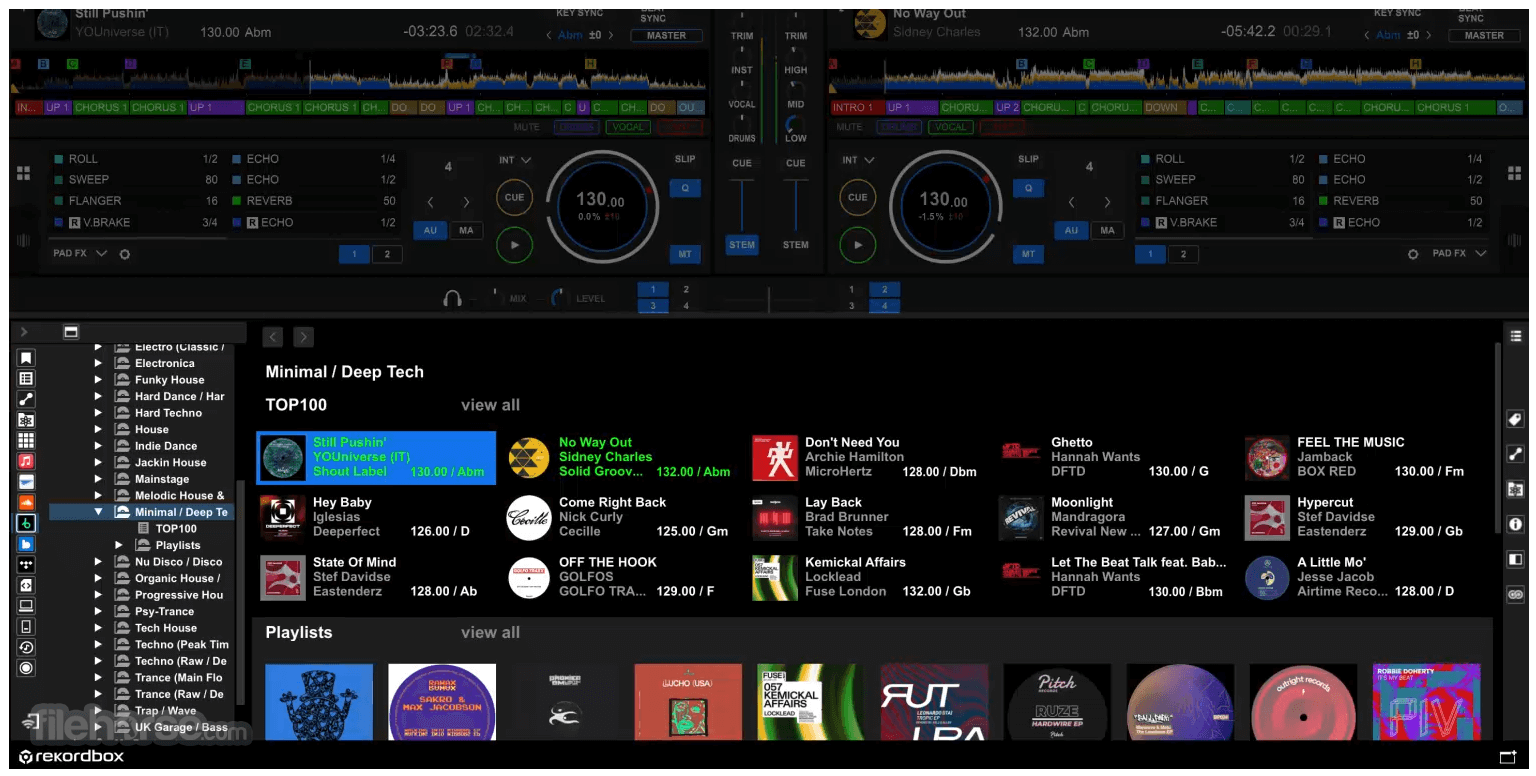Click the four-square pad grid icon on left deck

click(24, 173)
